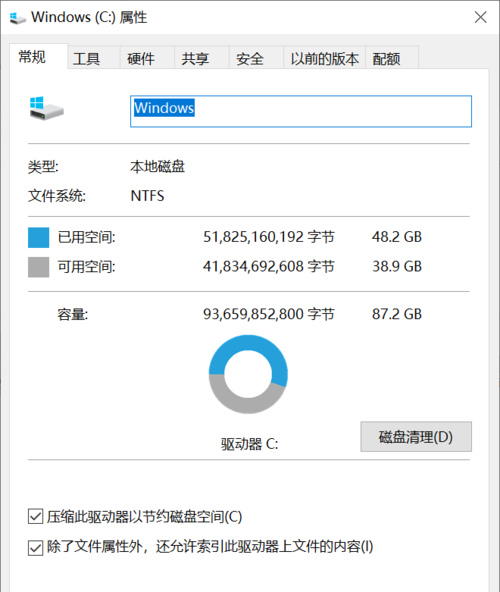This screenshot has height=592, width=500.
Task: Toggle the compress this drive checkbox
Action: click(35, 516)
